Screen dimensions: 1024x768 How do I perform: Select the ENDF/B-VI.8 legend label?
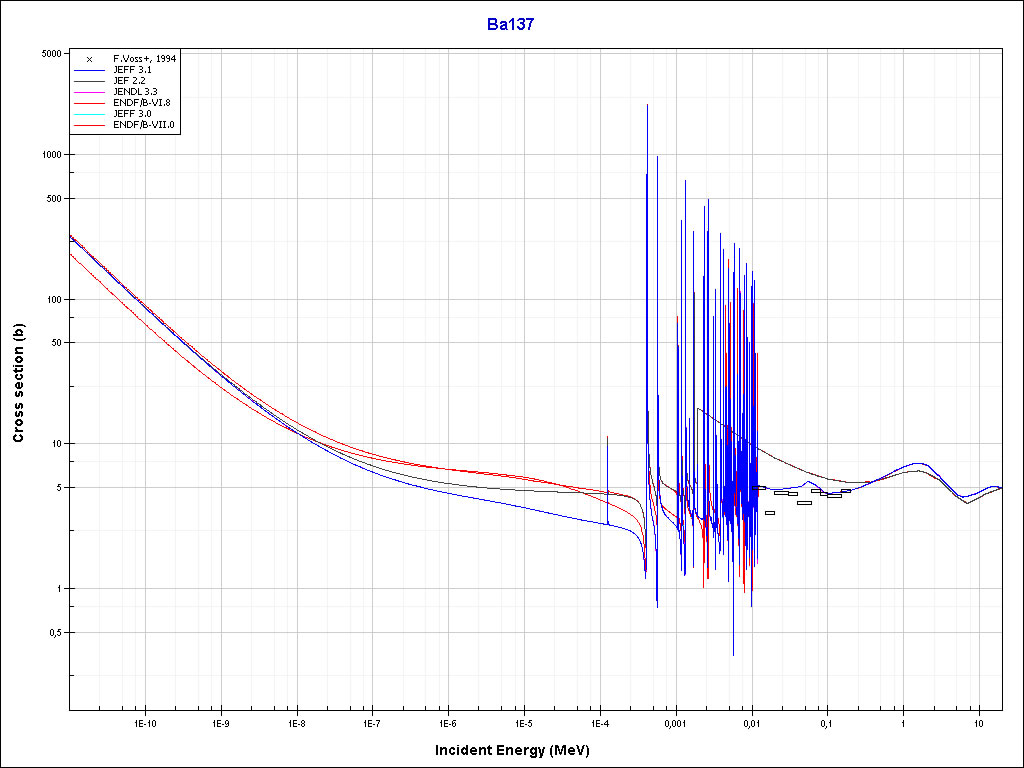(x=141, y=103)
